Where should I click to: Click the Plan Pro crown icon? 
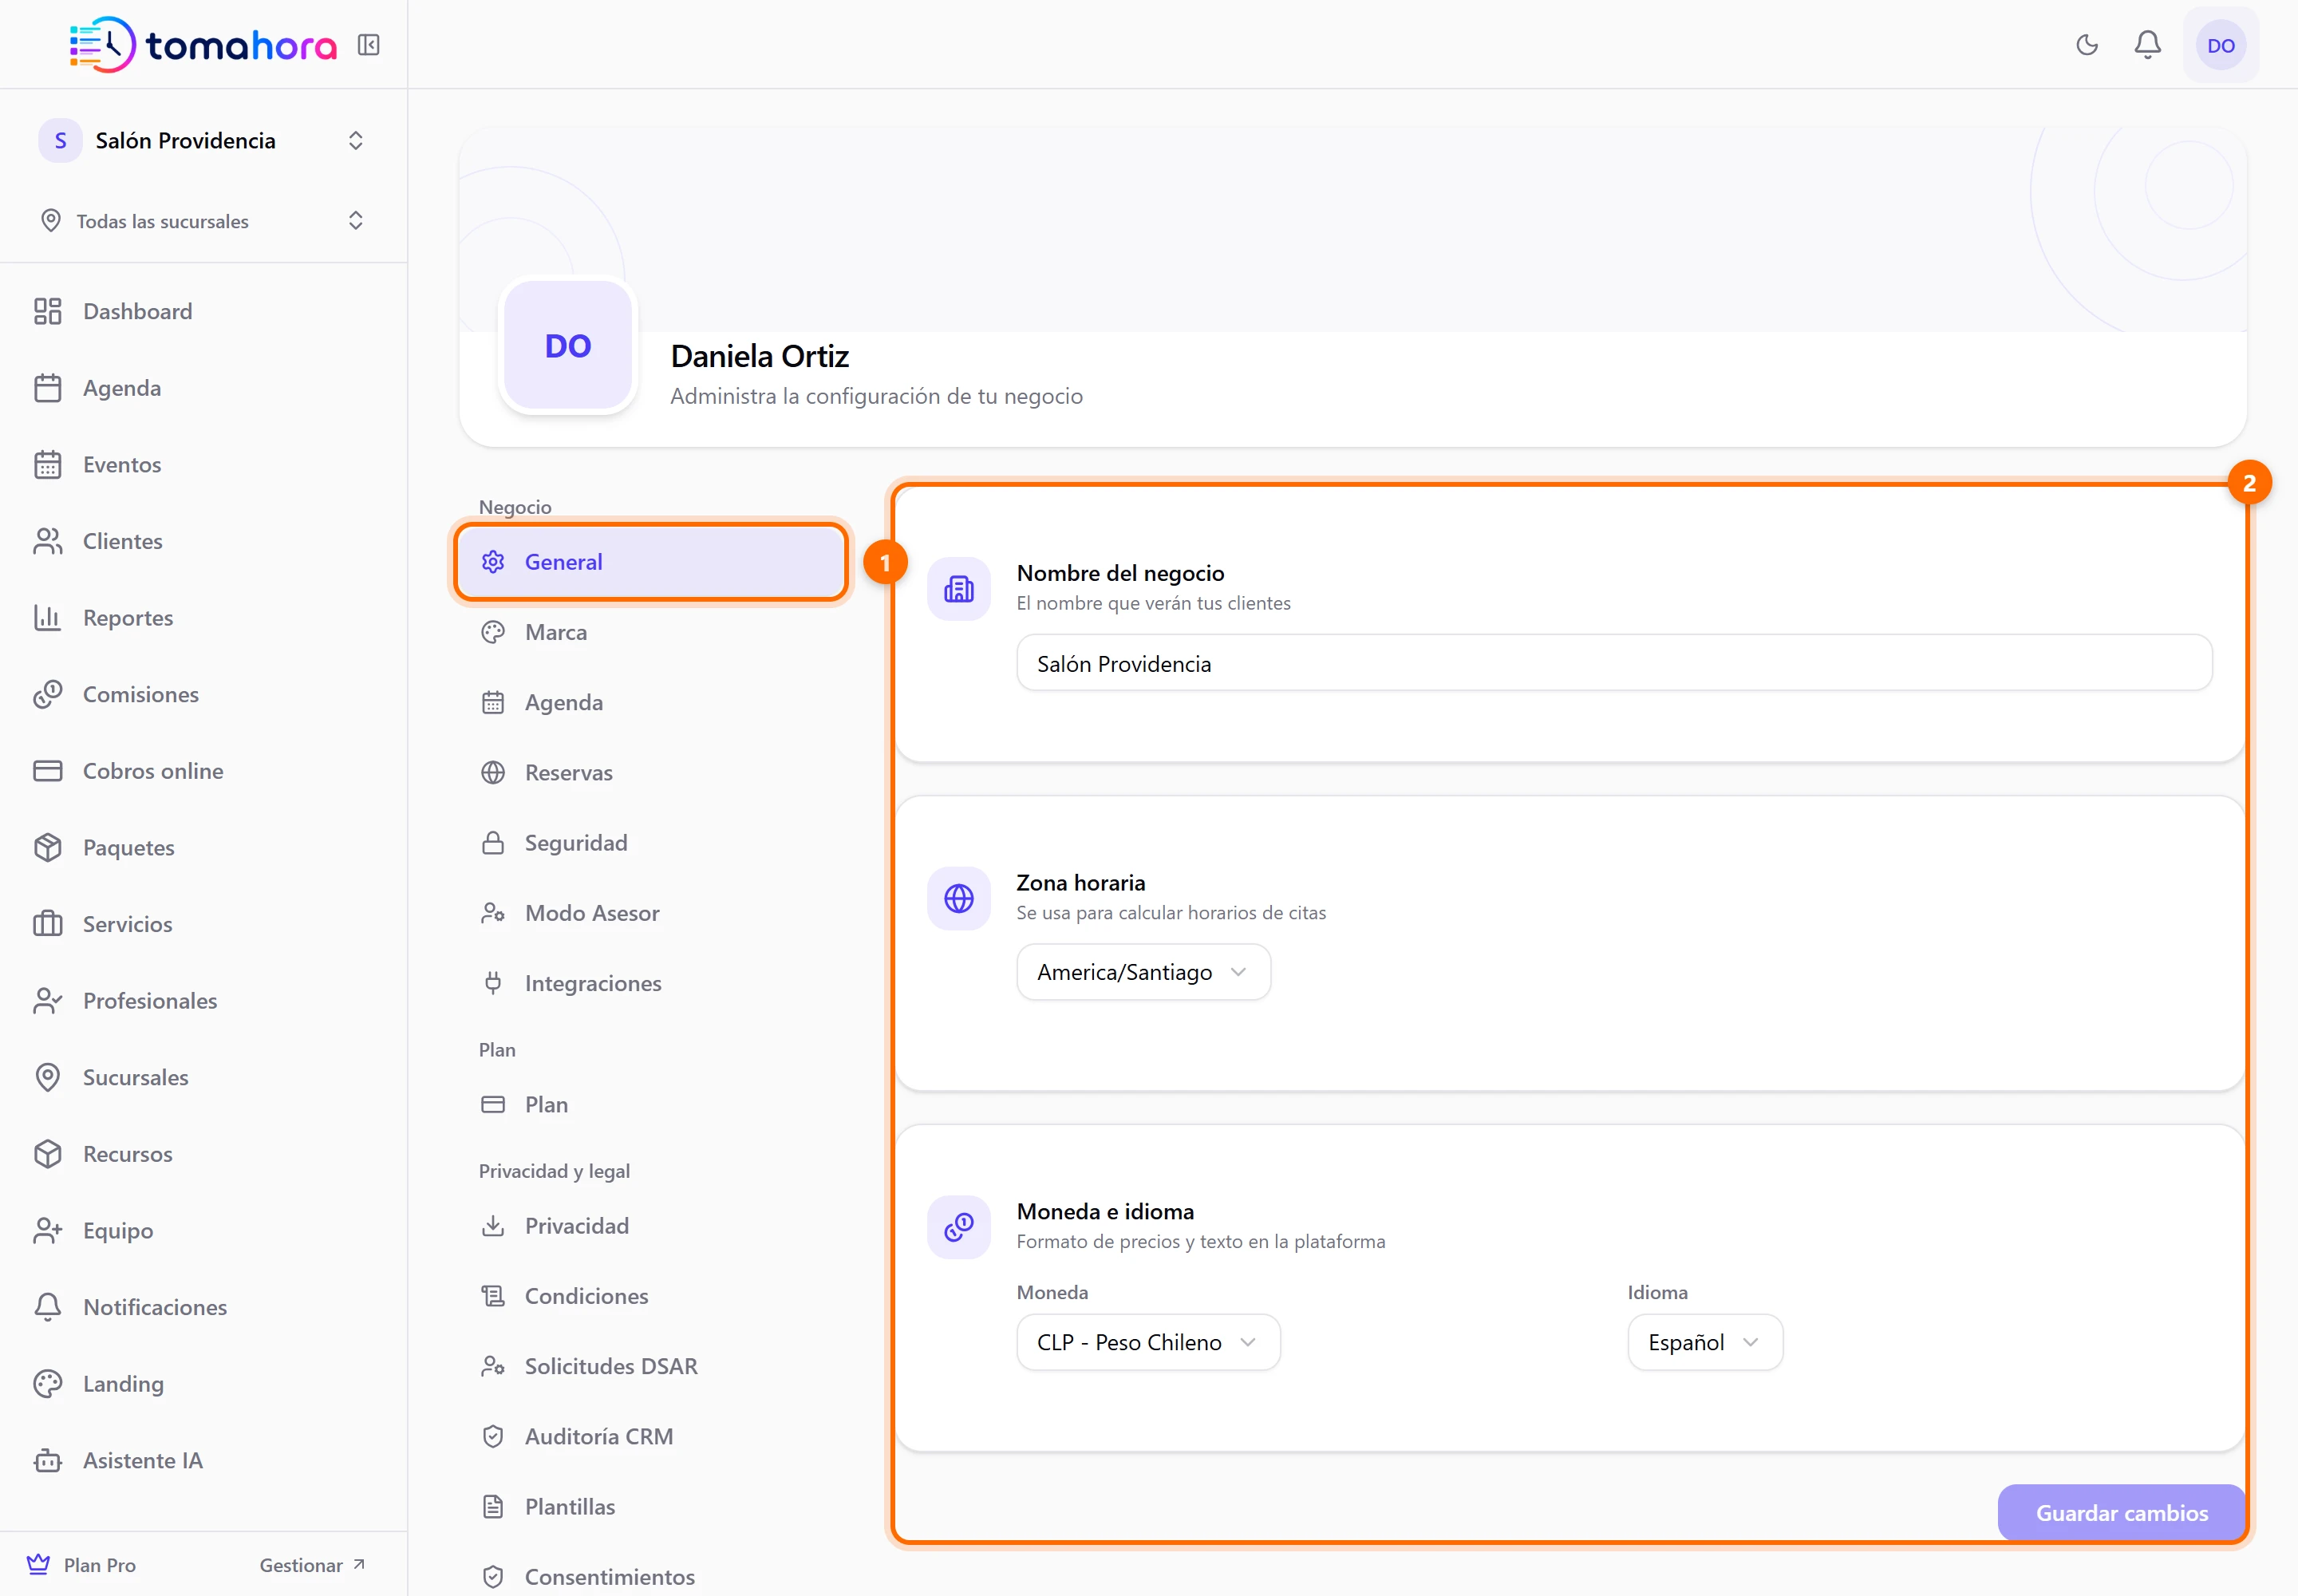pos(38,1564)
